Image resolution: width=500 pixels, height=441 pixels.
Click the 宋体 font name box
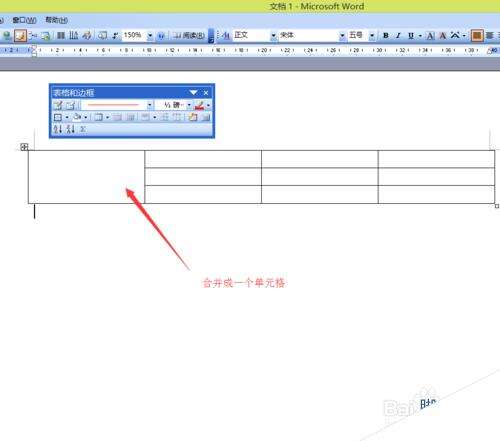point(309,35)
